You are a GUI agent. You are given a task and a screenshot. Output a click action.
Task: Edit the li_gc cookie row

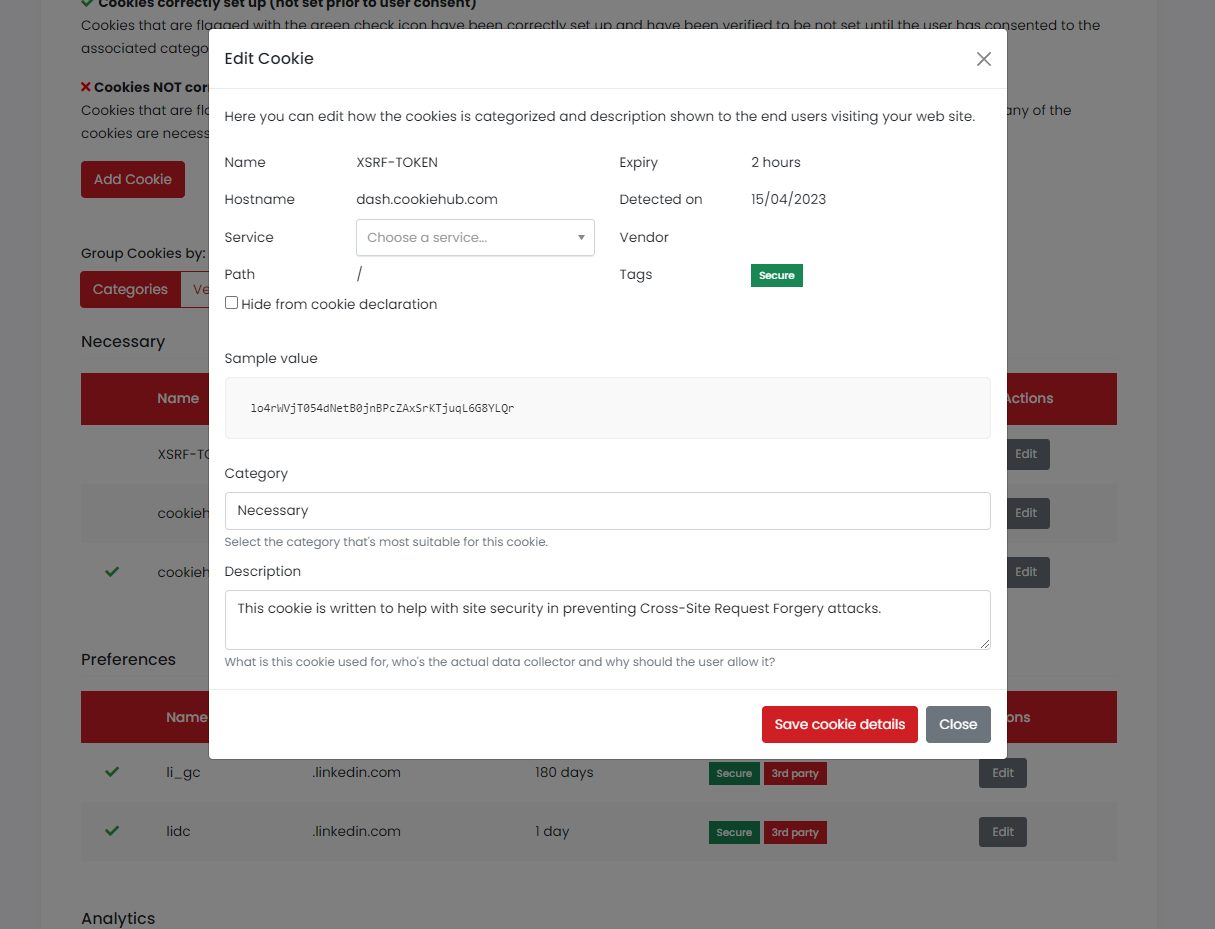pyautogui.click(x=1002, y=773)
